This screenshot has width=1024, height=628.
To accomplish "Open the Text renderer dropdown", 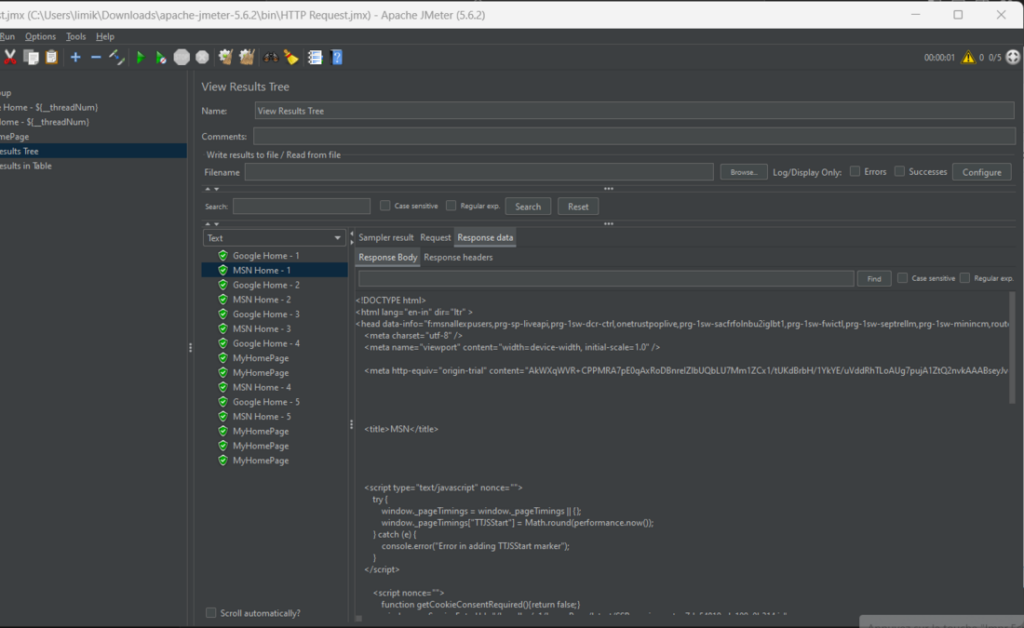I will (274, 238).
